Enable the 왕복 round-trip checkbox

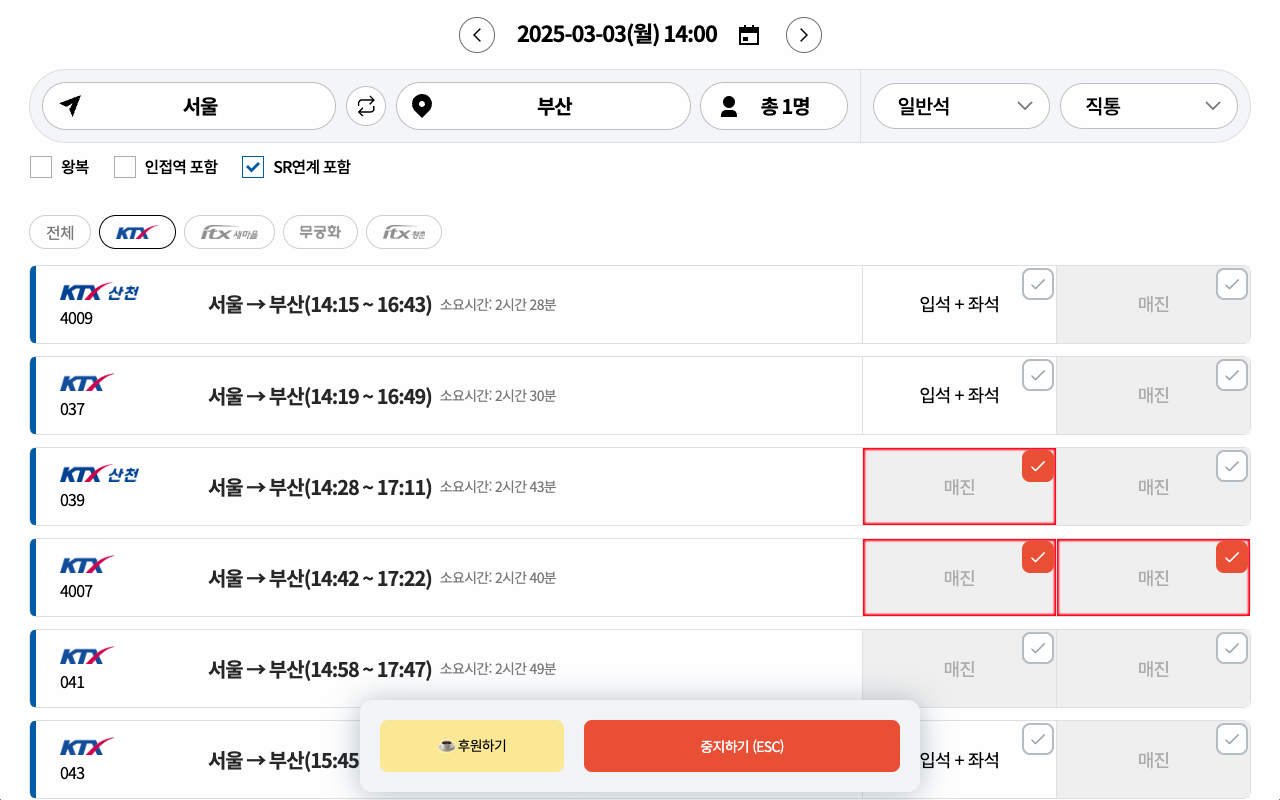click(41, 167)
